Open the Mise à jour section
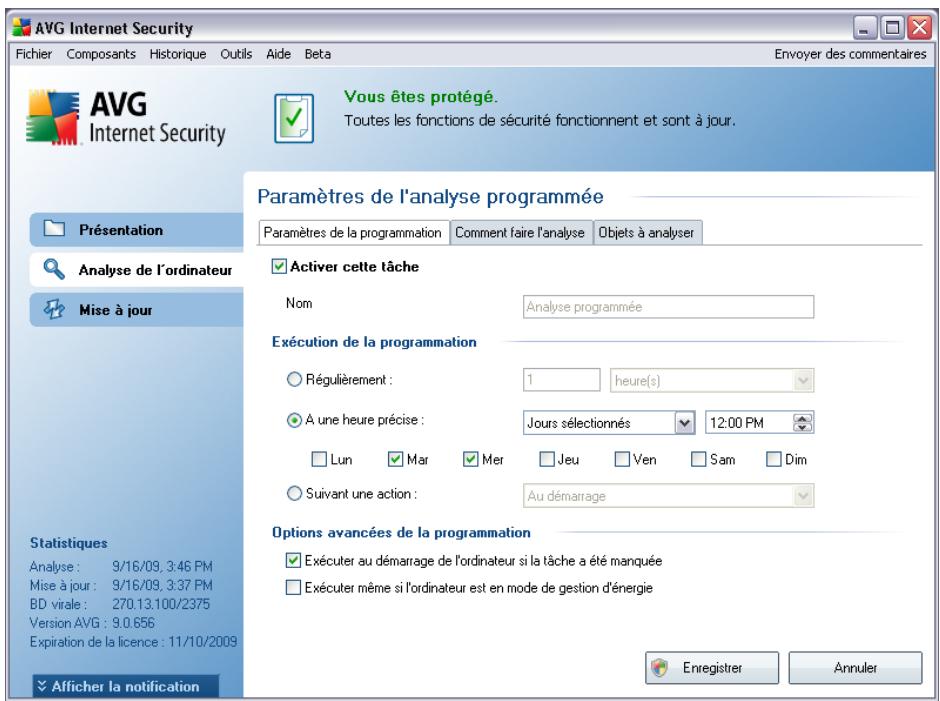 (x=137, y=310)
